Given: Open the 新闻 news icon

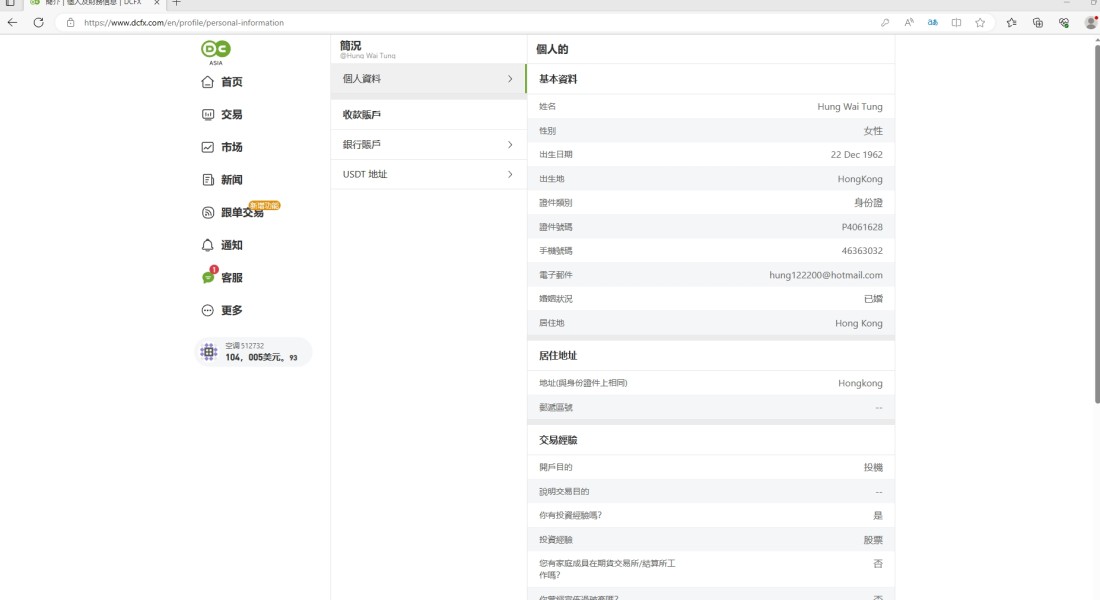Looking at the screenshot, I should point(208,180).
